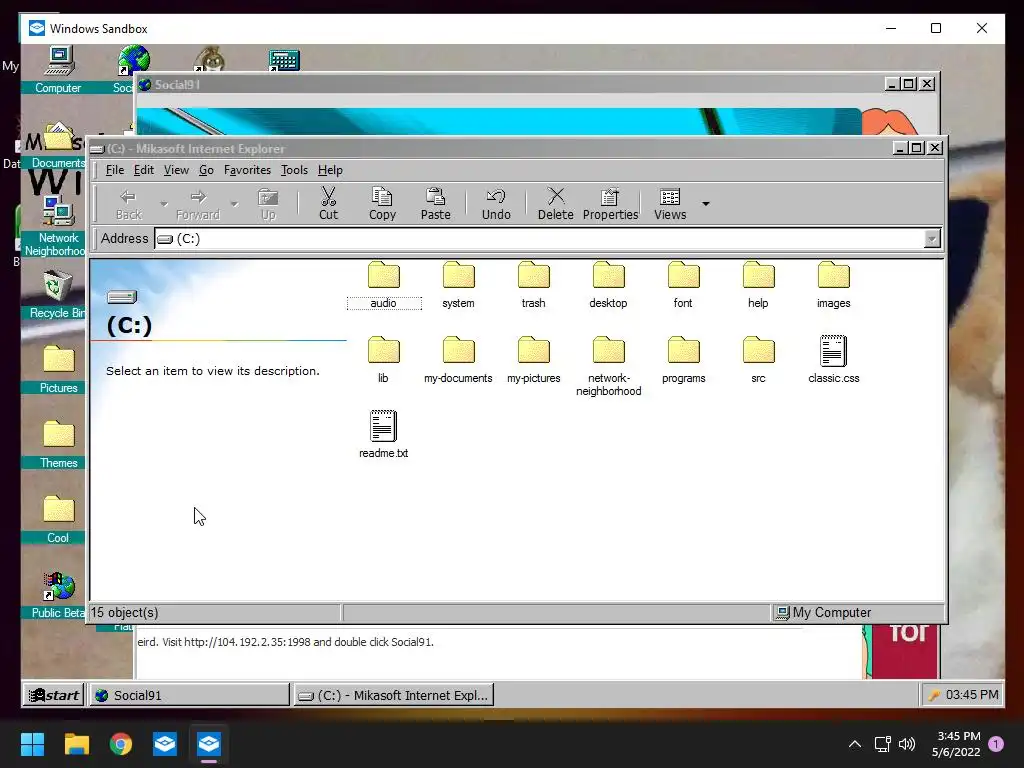1024x768 pixels.
Task: Open Chrome from the Windows taskbar
Action: pos(121,744)
